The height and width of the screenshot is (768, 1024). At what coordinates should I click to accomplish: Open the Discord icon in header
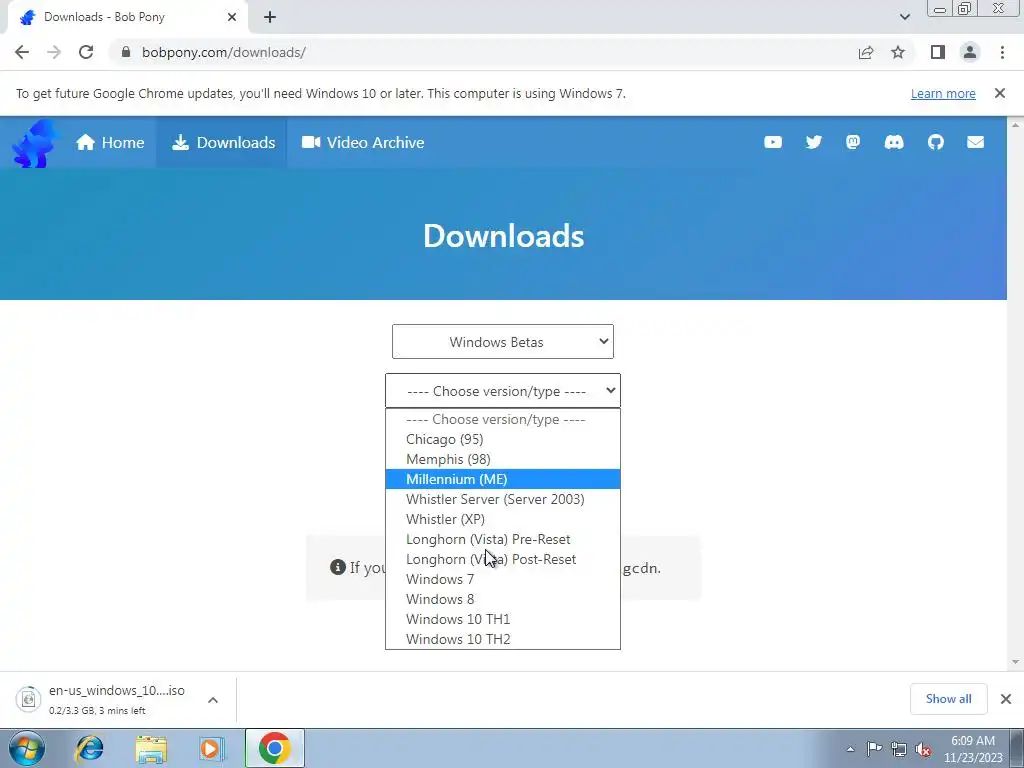coord(893,142)
